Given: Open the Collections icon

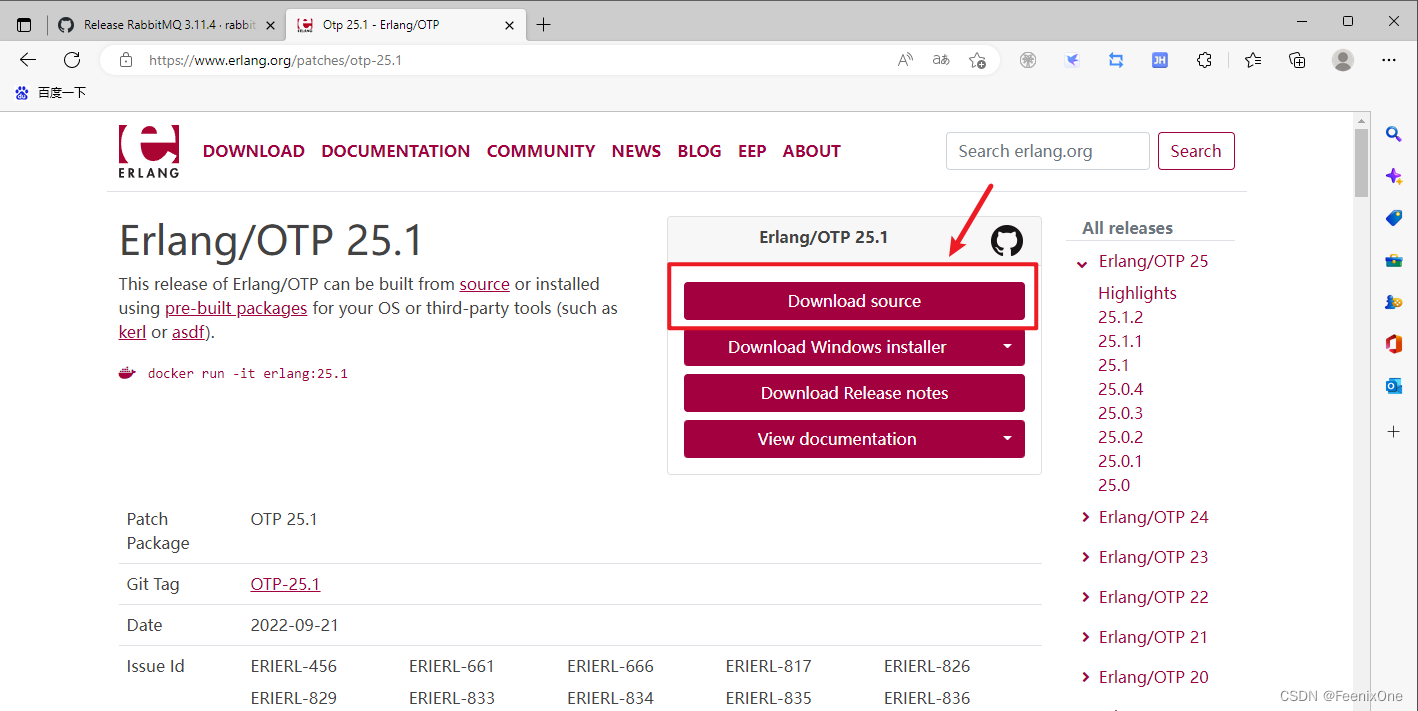Looking at the screenshot, I should [x=1297, y=60].
